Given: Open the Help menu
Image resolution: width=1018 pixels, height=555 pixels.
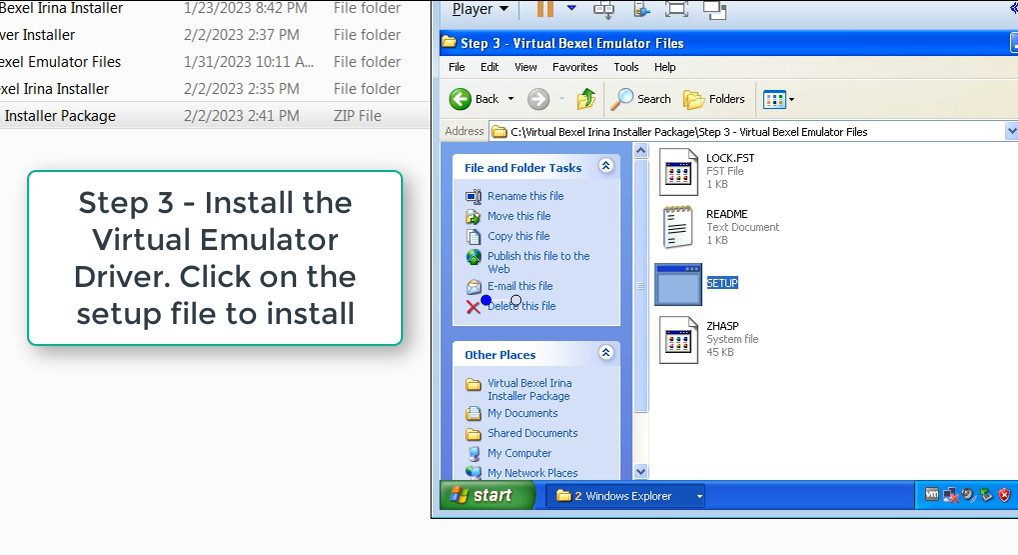Looking at the screenshot, I should 664,67.
